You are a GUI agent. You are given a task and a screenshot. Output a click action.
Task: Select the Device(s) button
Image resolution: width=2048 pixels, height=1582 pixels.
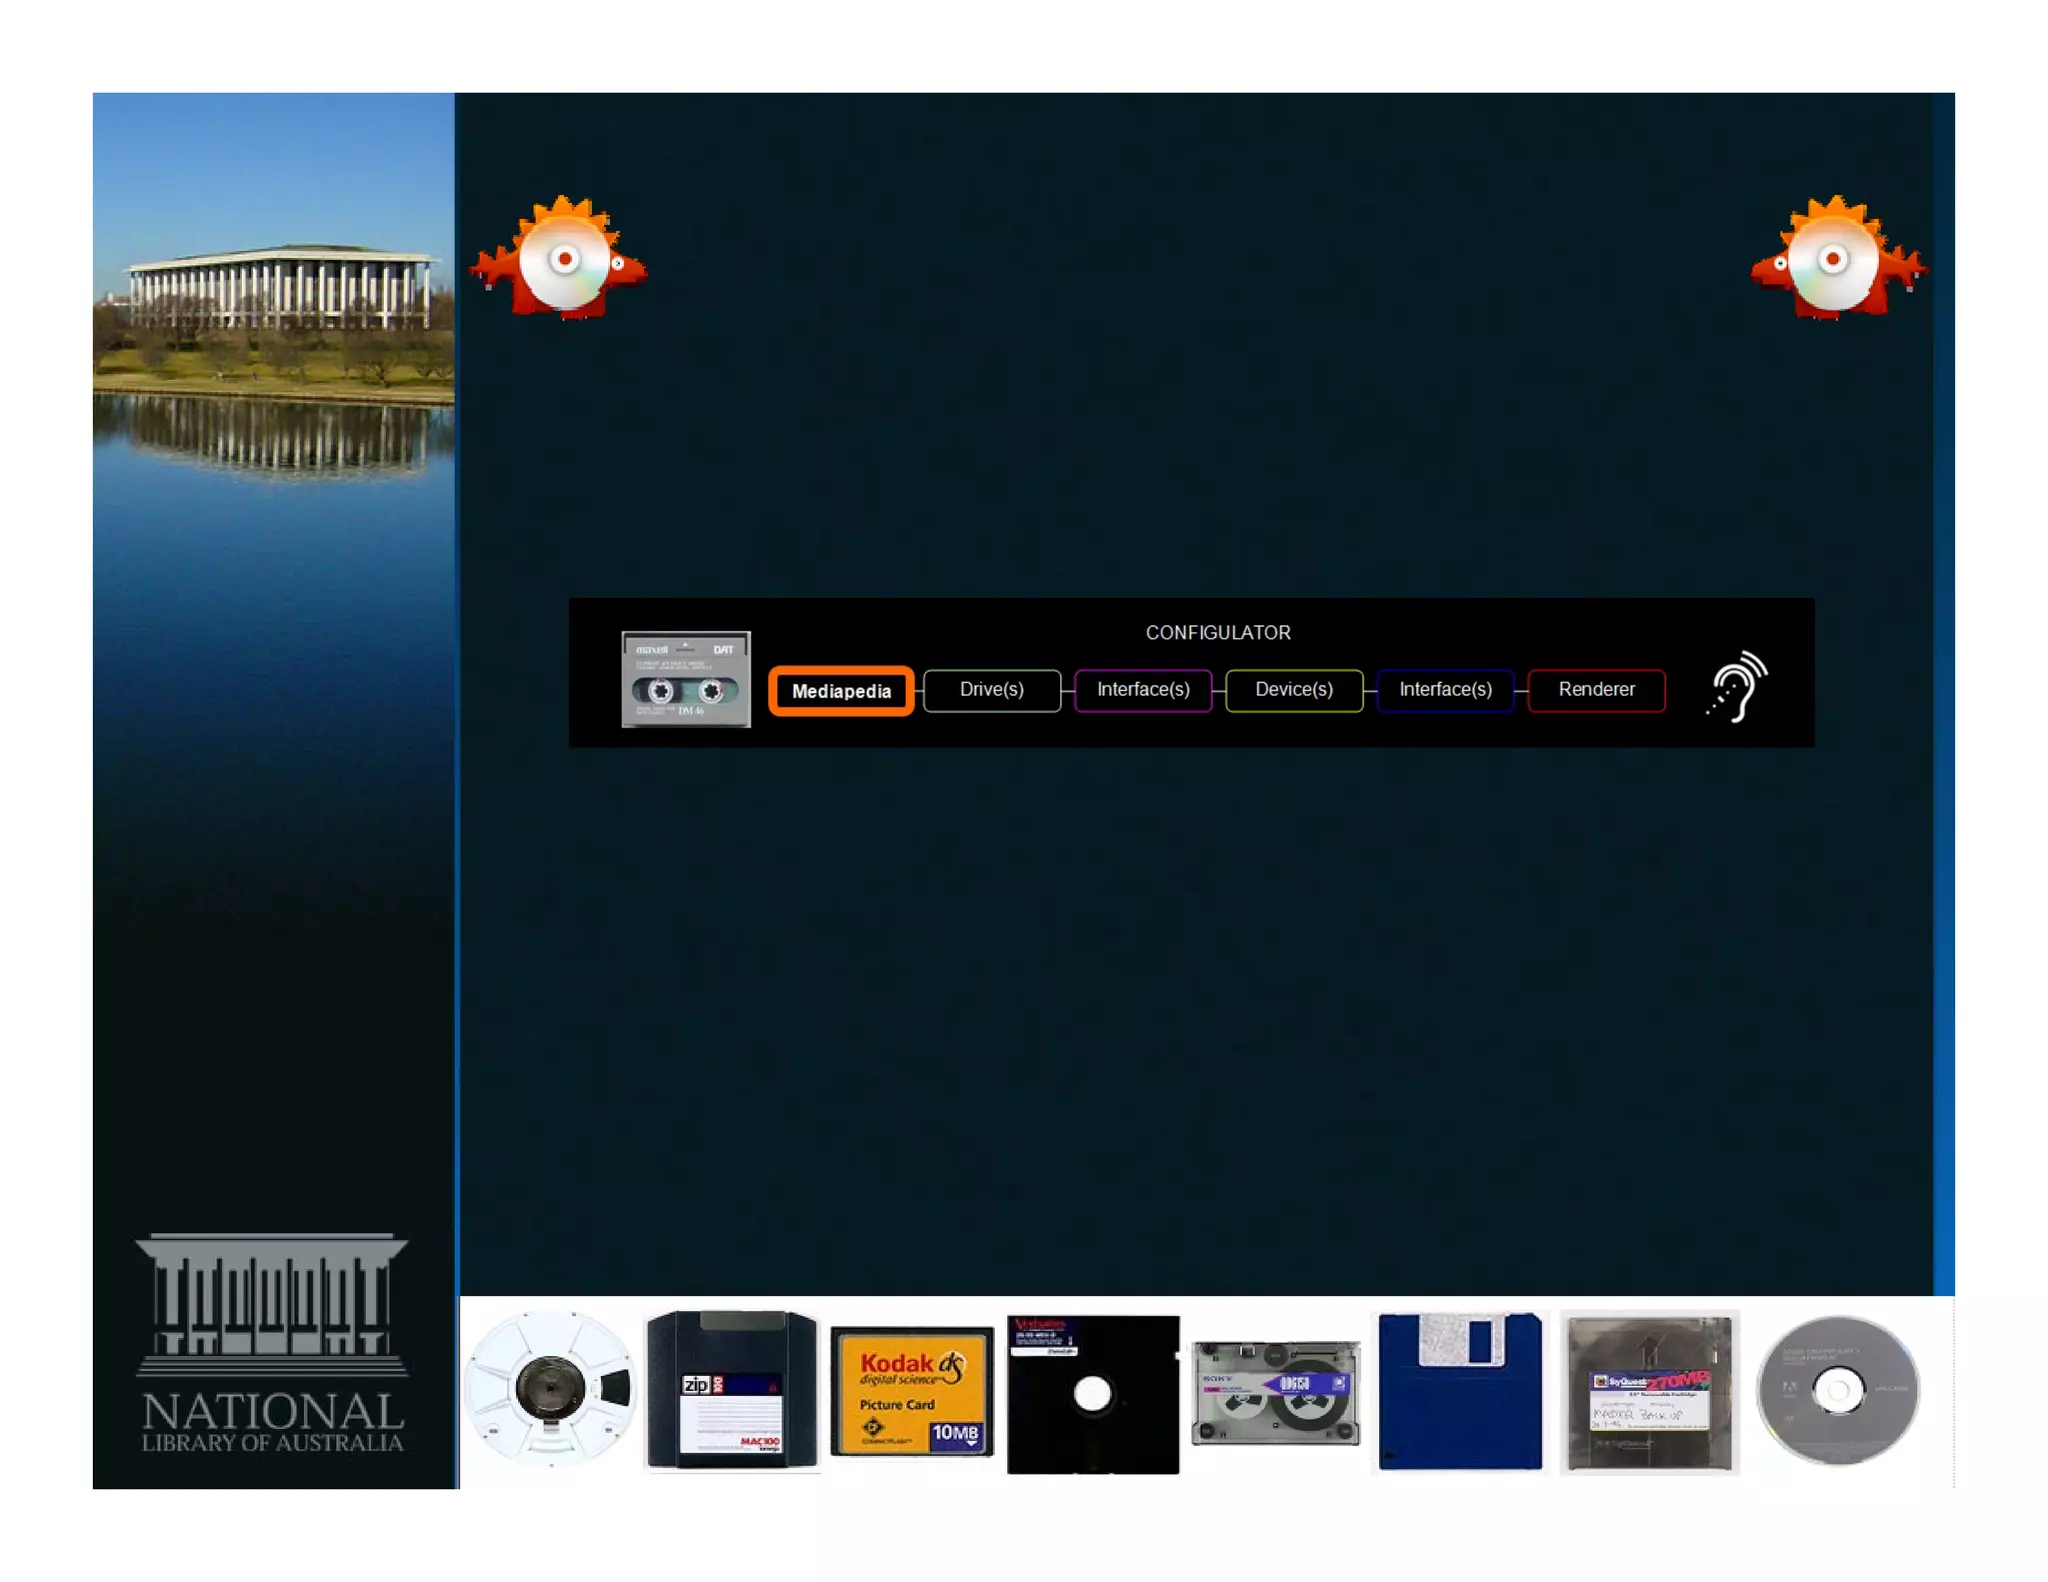point(1294,690)
